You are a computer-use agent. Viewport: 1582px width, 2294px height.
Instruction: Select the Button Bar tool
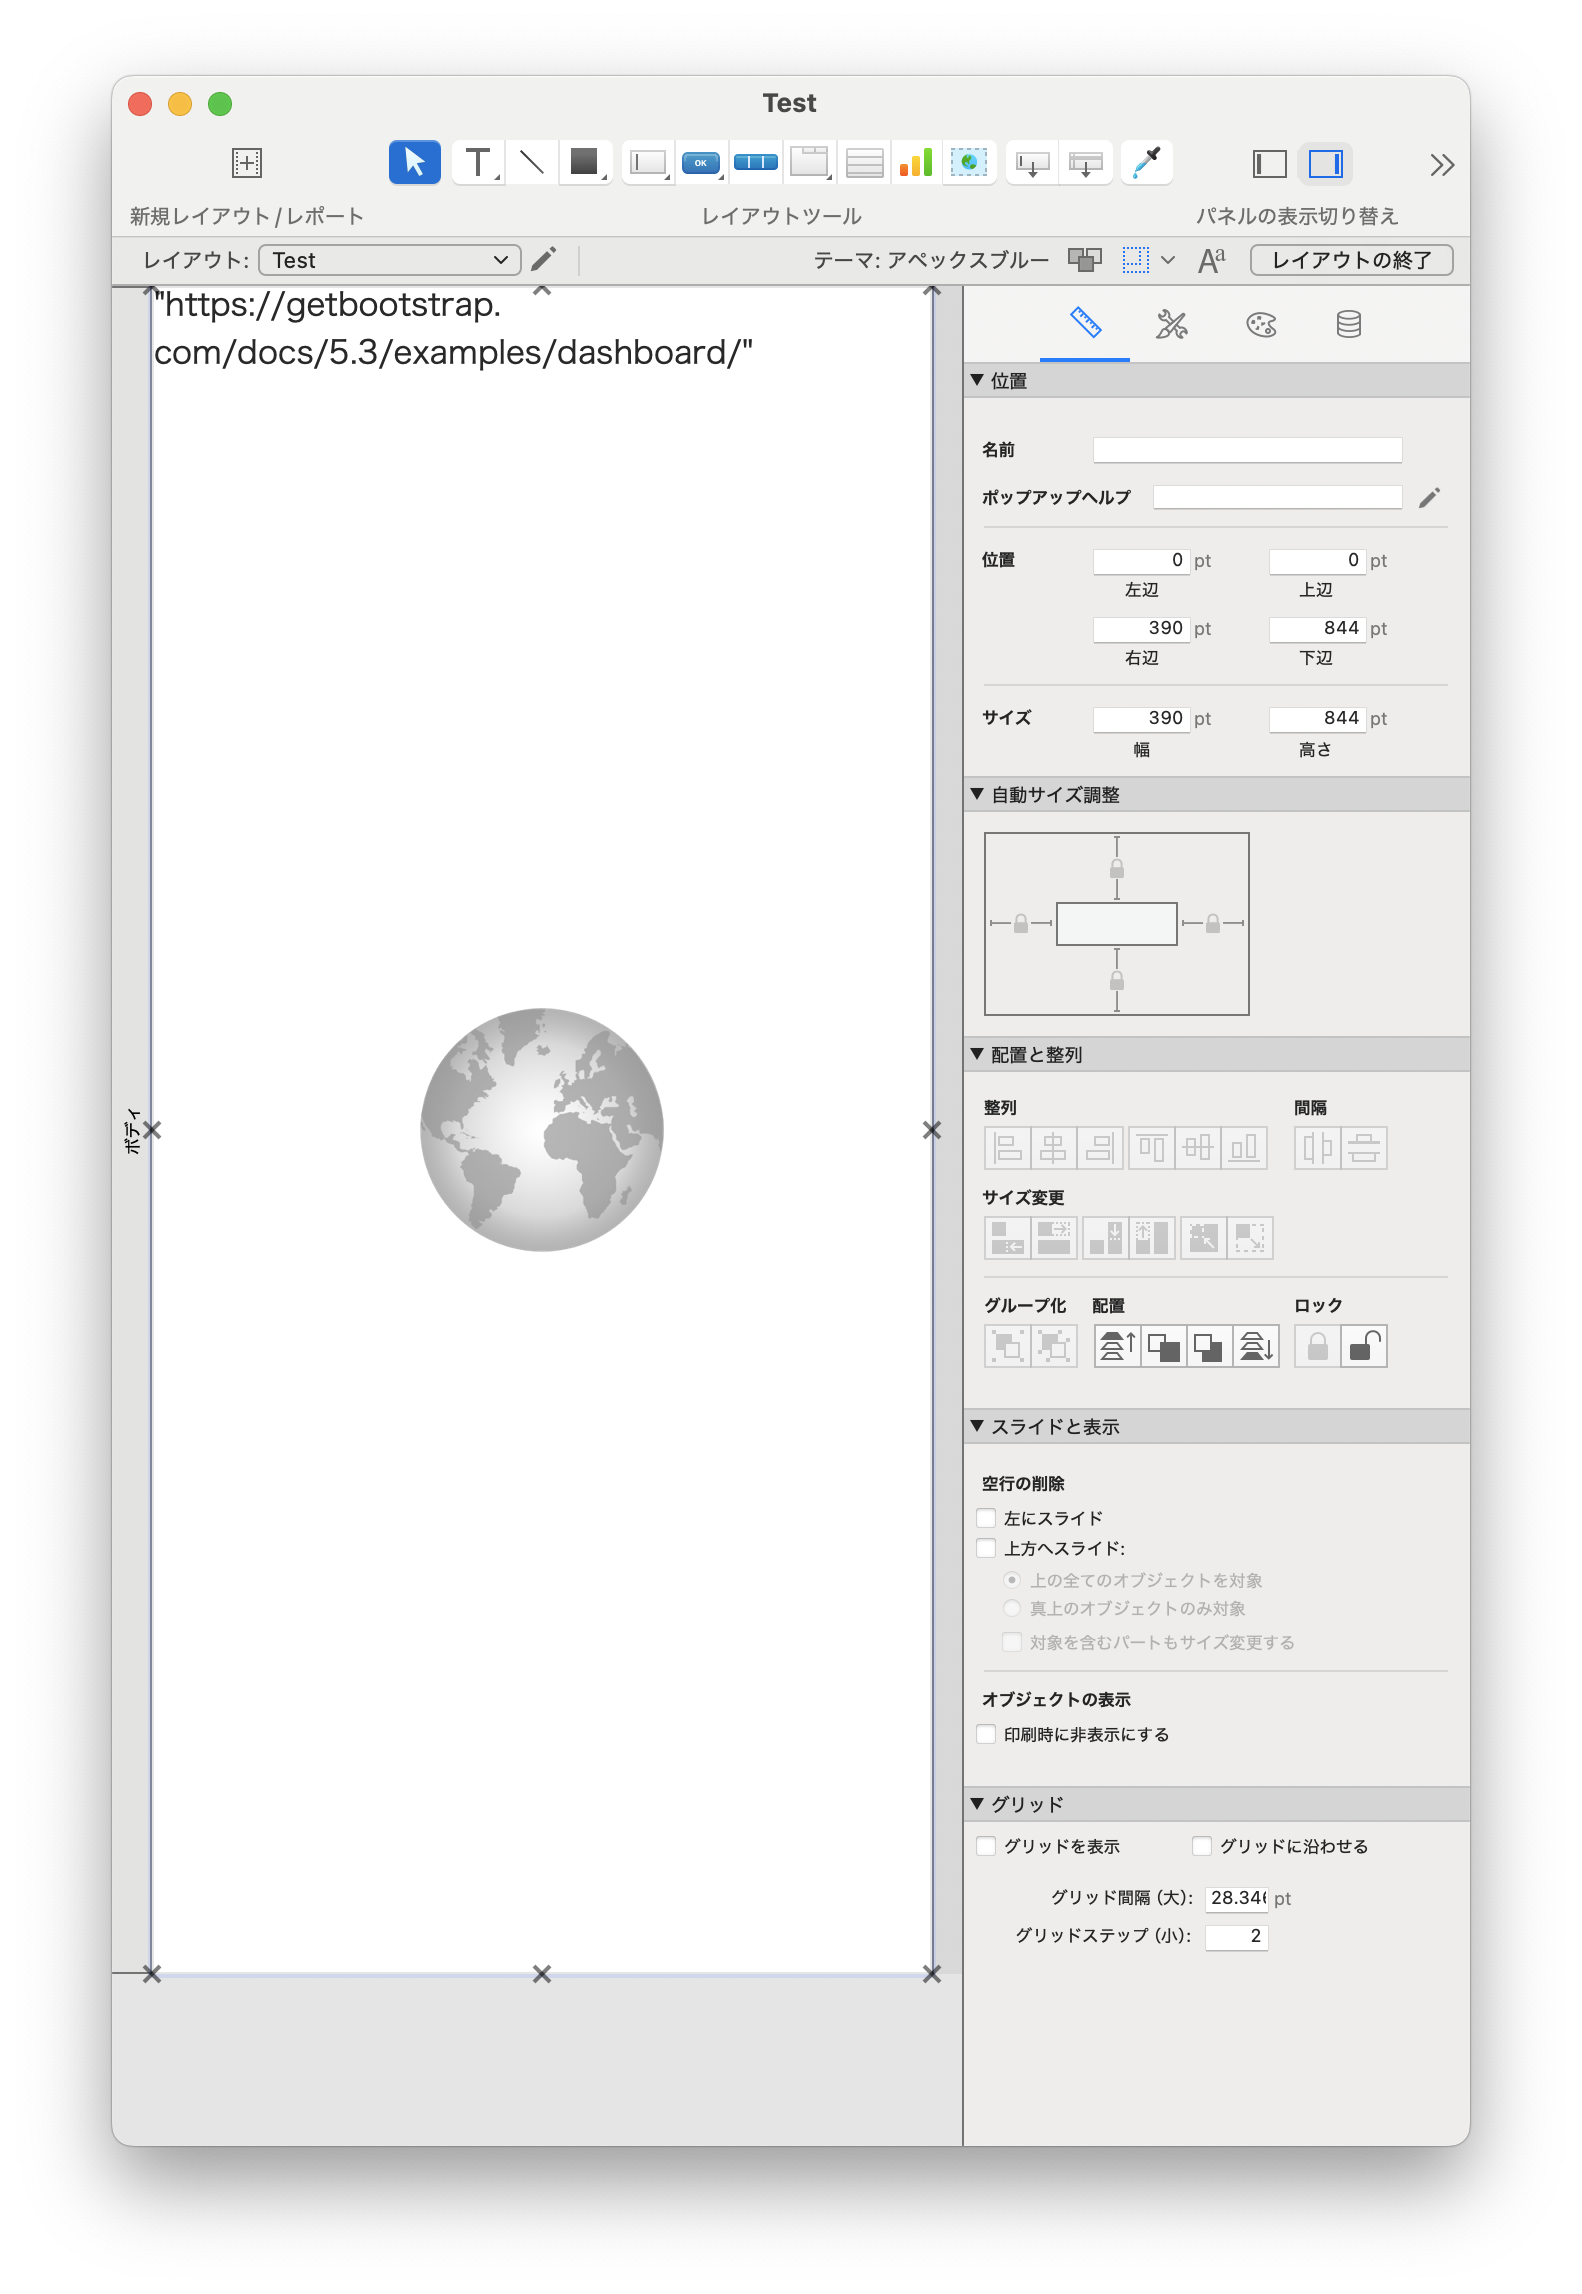756,162
